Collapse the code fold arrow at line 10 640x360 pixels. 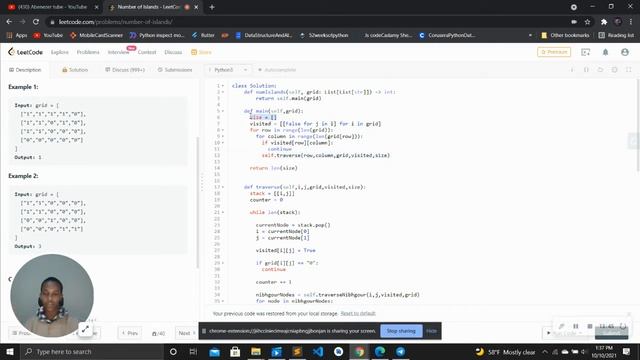(x=223, y=143)
